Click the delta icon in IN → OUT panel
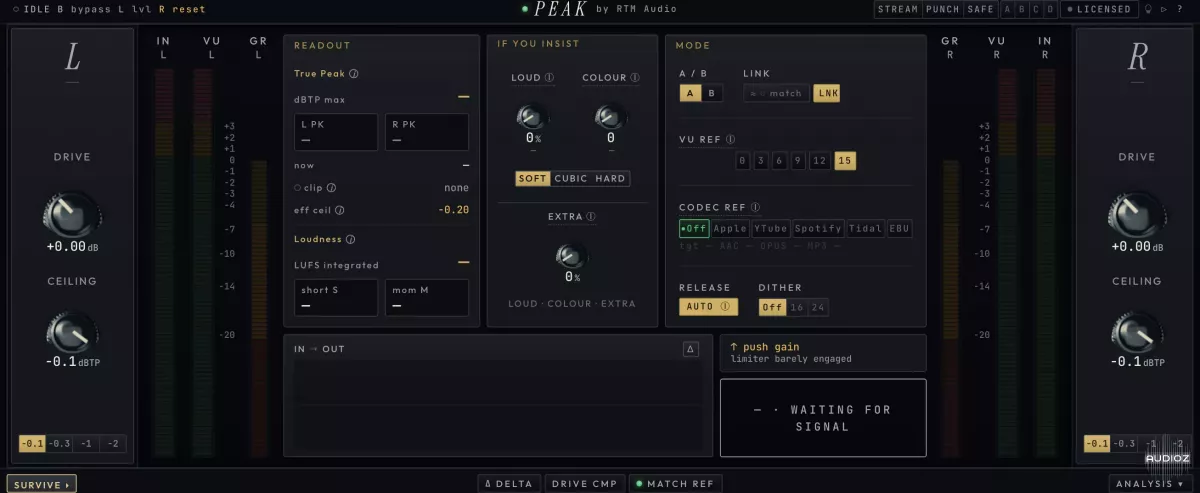Image resolution: width=1200 pixels, height=493 pixels. (690, 349)
